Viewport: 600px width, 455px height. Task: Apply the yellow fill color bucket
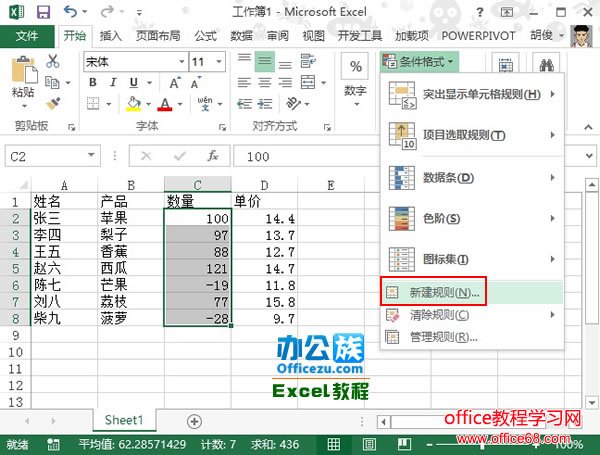(133, 104)
